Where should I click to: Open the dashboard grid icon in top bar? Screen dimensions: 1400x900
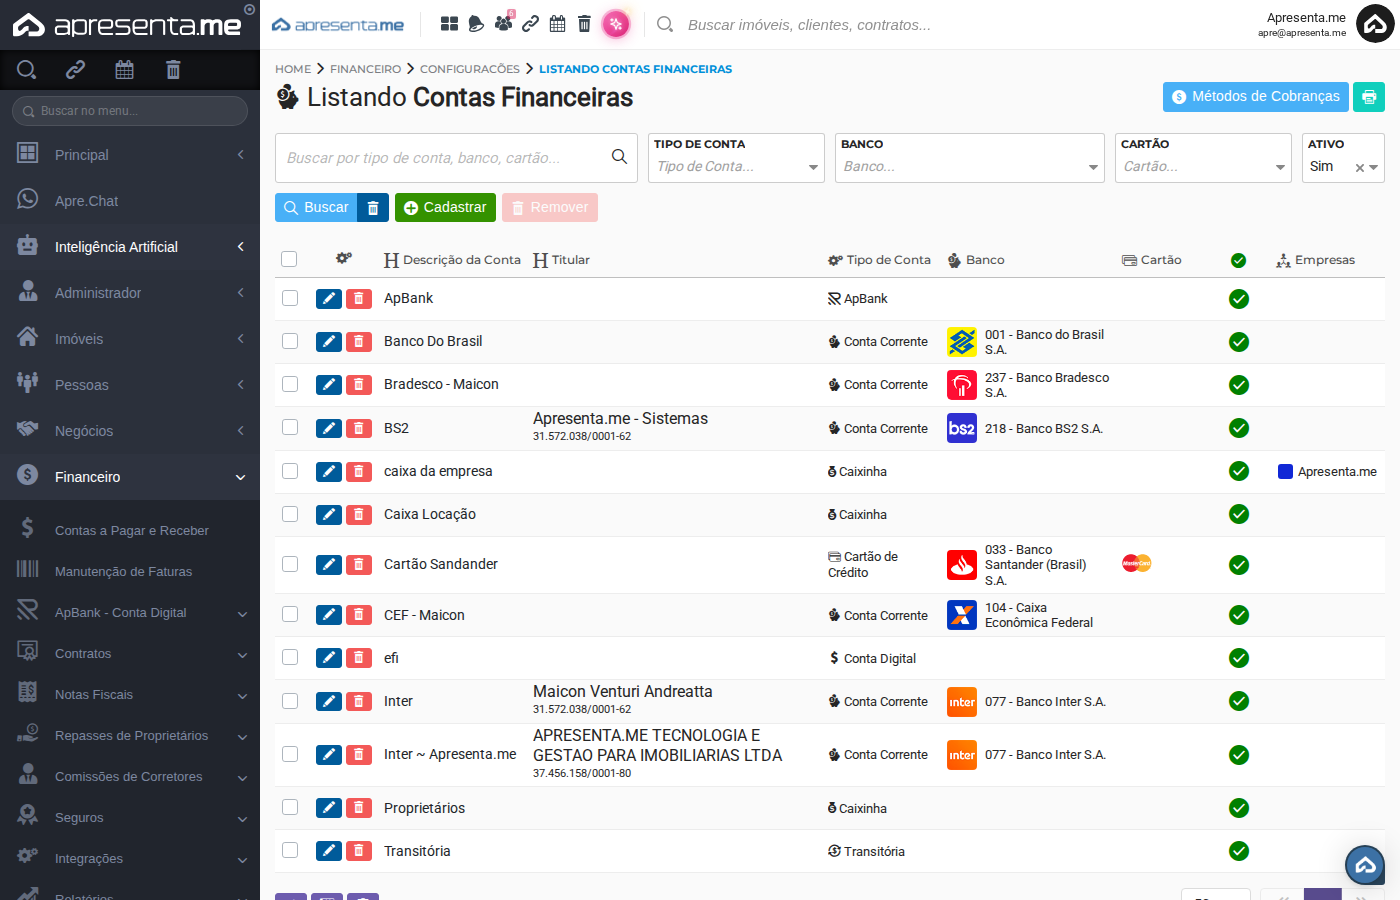[450, 24]
